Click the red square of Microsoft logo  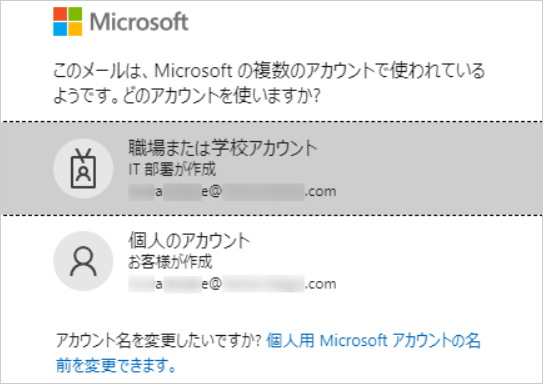pyautogui.click(x=60, y=14)
